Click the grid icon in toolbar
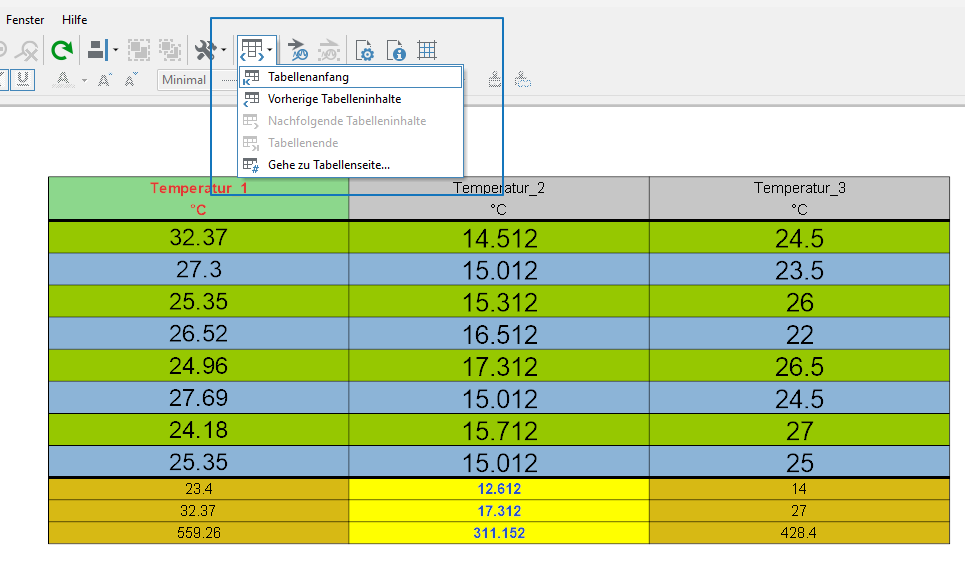The width and height of the screenshot is (965, 563). [427, 49]
